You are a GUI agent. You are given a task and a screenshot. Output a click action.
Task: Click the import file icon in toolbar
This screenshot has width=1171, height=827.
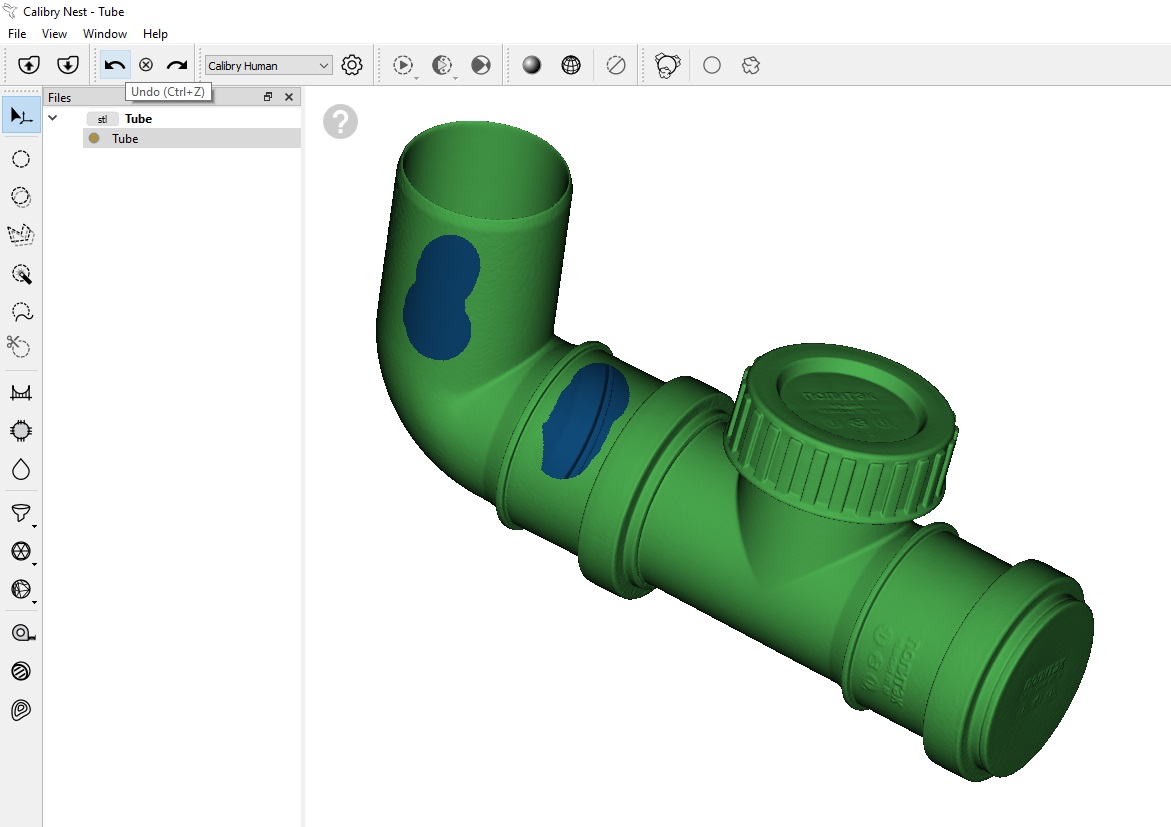[x=30, y=65]
